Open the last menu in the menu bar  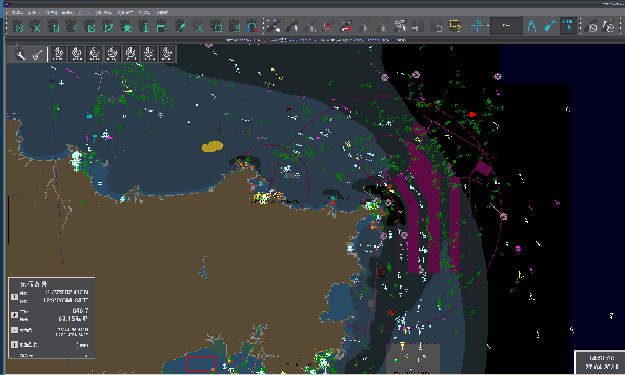tap(162, 13)
